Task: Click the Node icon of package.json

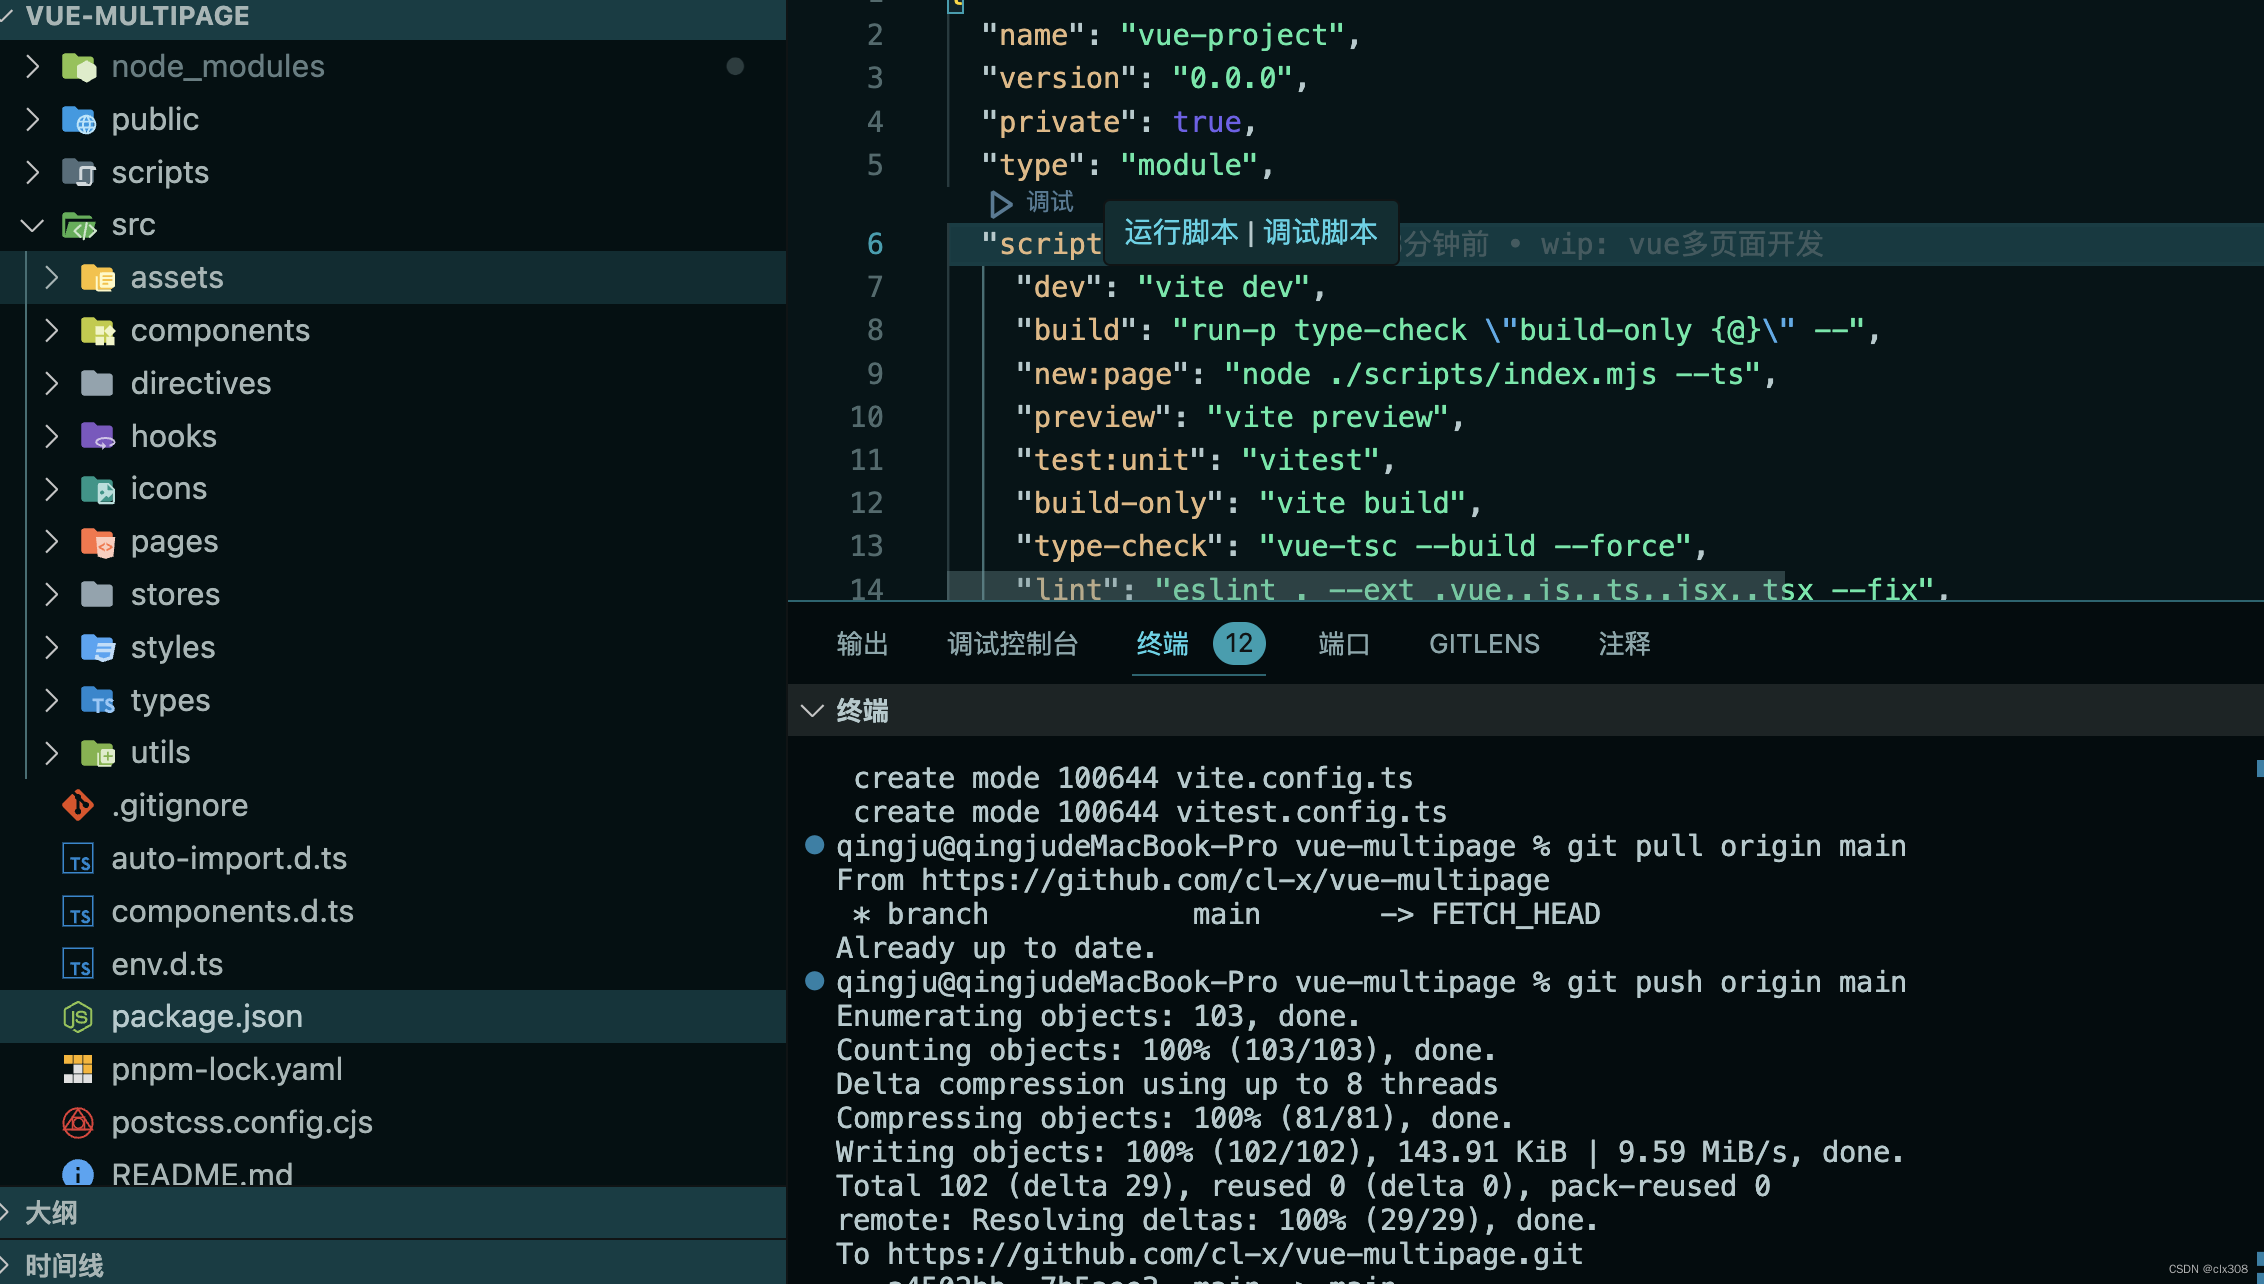Action: pos(78,1017)
